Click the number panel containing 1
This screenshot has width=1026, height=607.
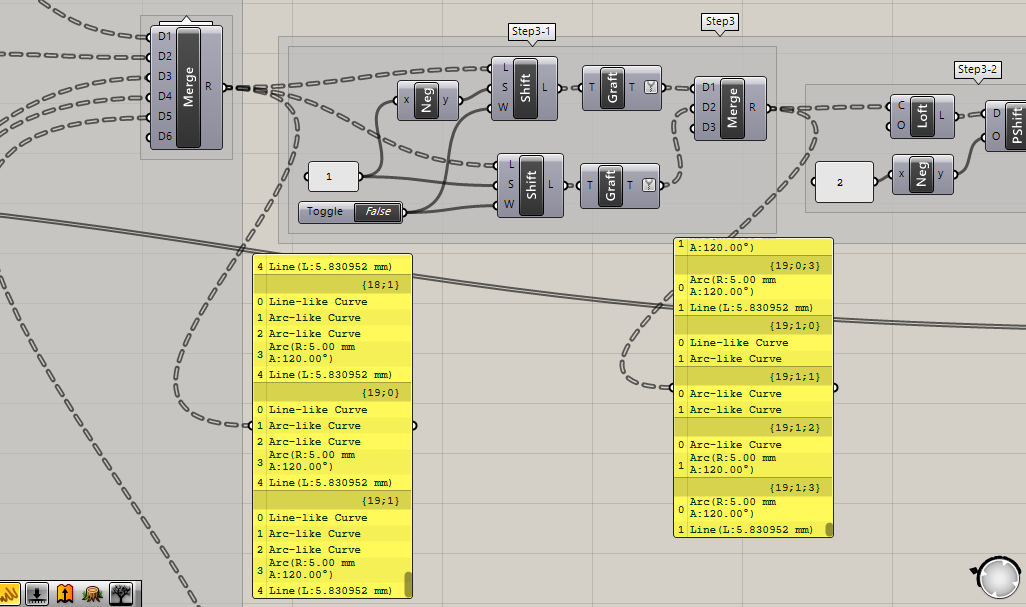click(333, 177)
